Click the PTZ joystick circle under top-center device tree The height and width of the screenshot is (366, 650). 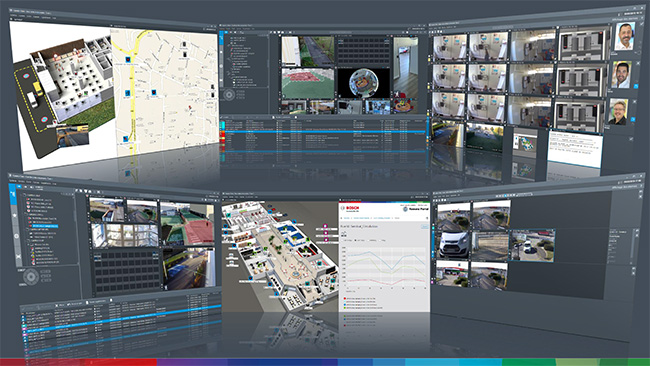point(229,95)
